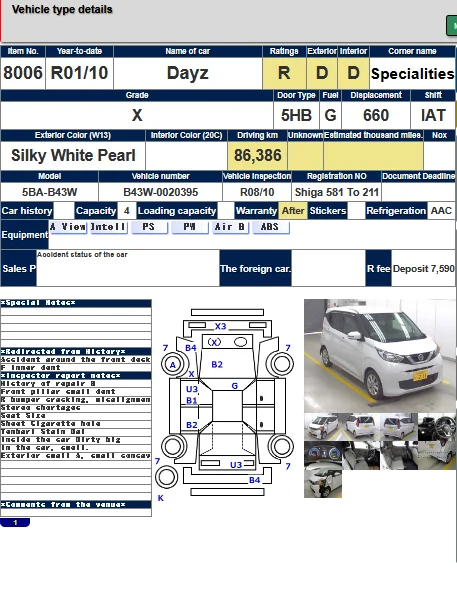The image size is (457, 604).
Task: Click the warranty value After
Action: (293, 211)
